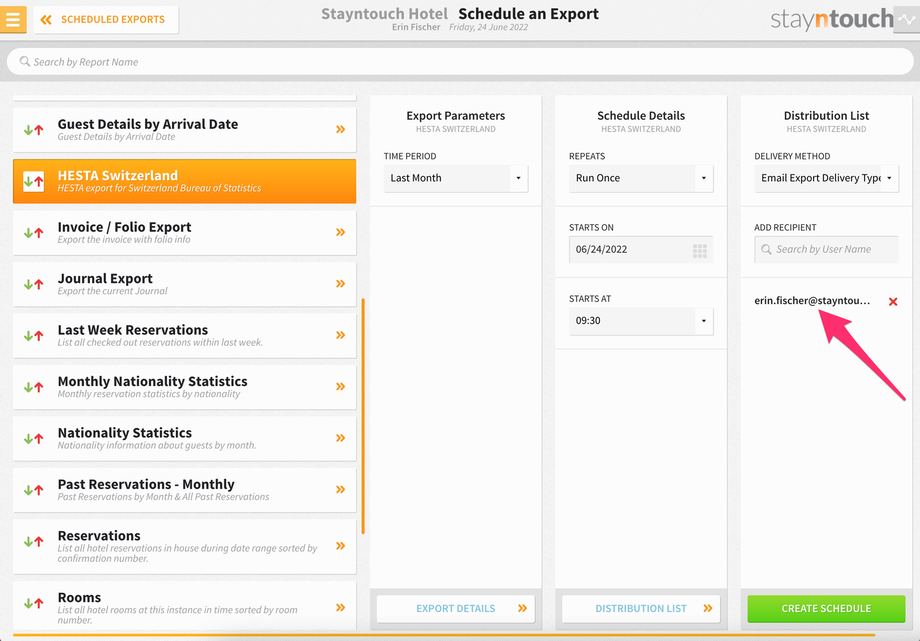Click export arrows icon for Guest Details
The width and height of the screenshot is (920, 641).
(33, 130)
